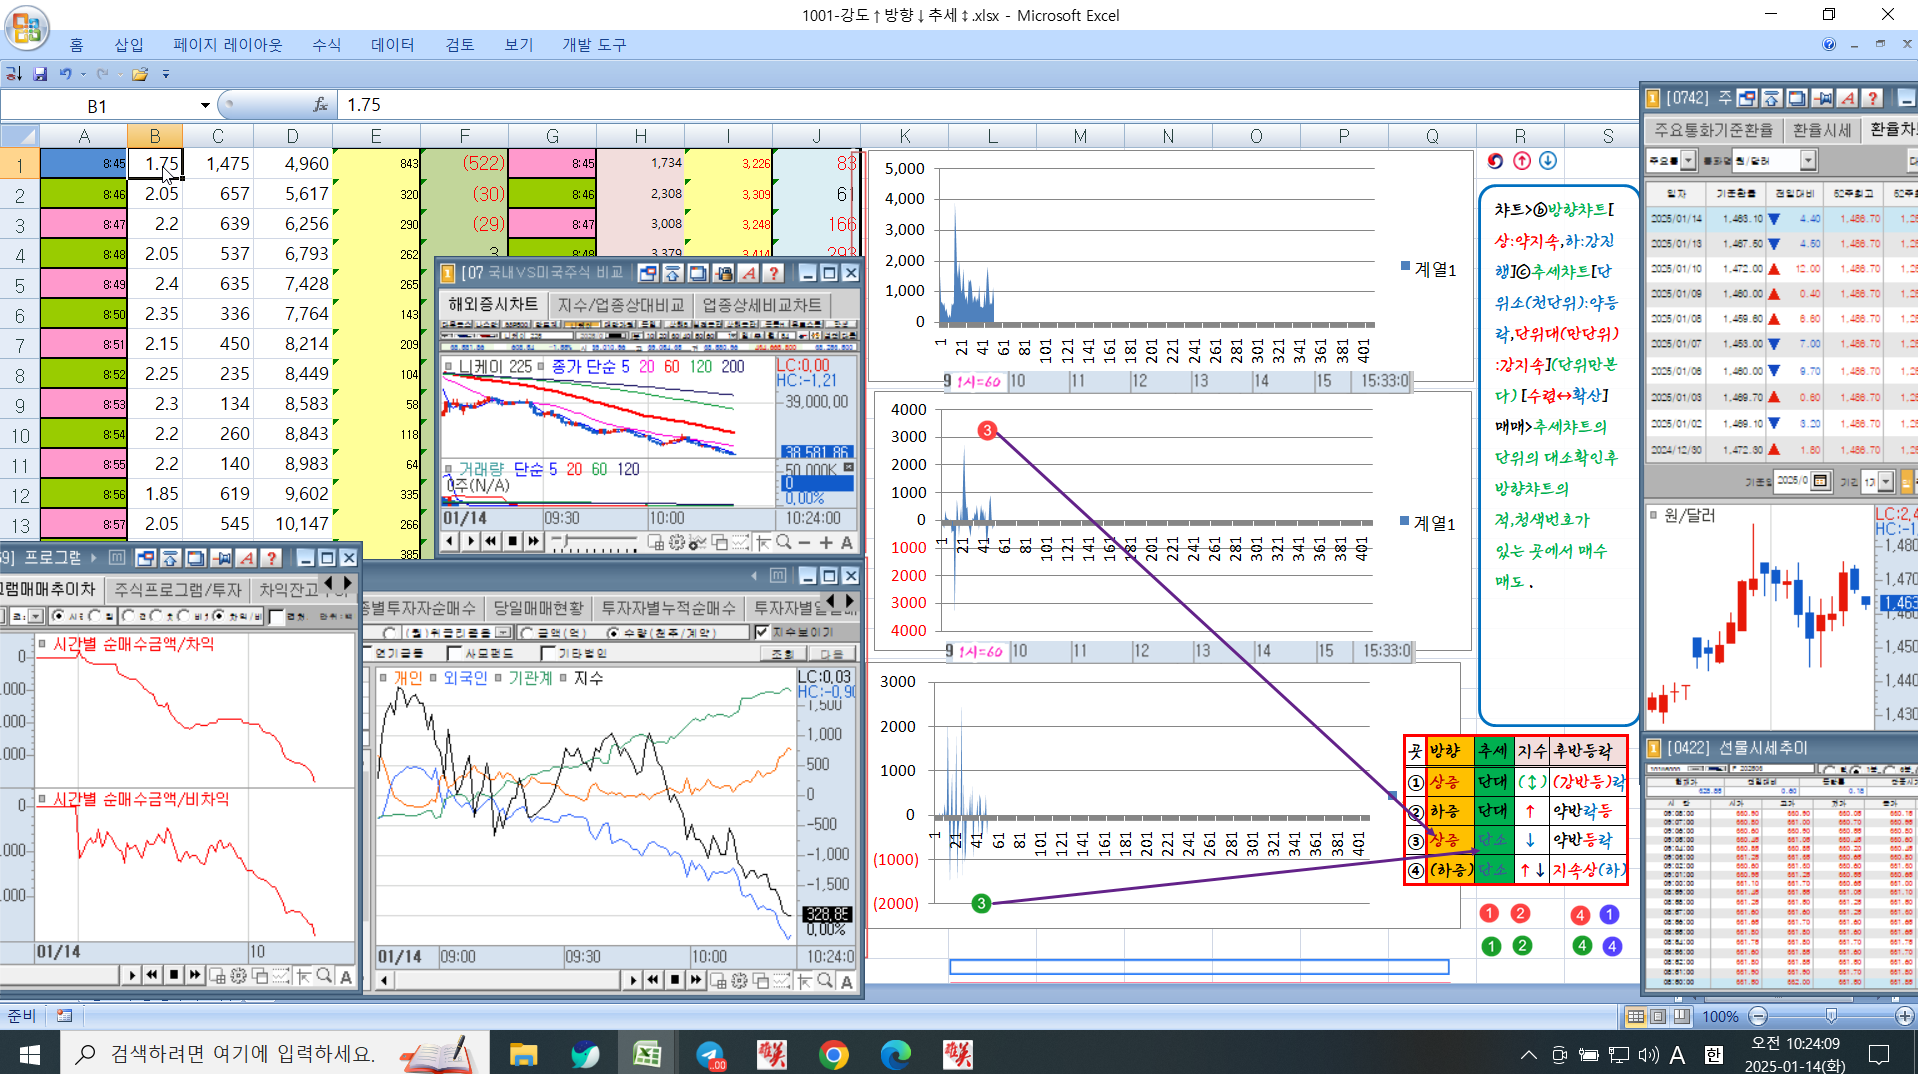The width and height of the screenshot is (1918, 1074).
Task: Check the 사모펀드 checkbox
Action: [x=454, y=653]
